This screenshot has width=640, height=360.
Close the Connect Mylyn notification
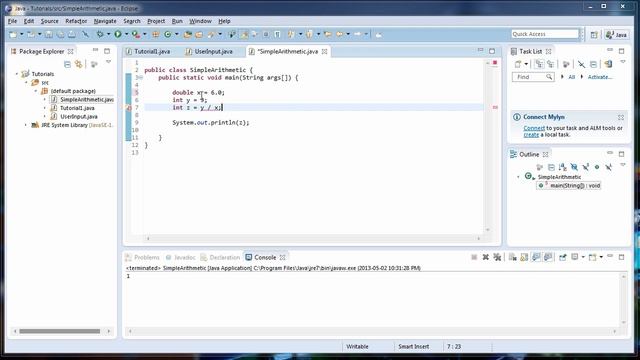point(621,117)
